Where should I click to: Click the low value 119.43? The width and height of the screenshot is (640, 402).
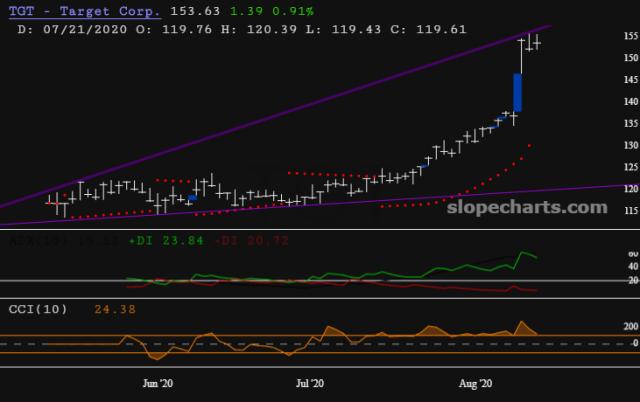pos(356,29)
